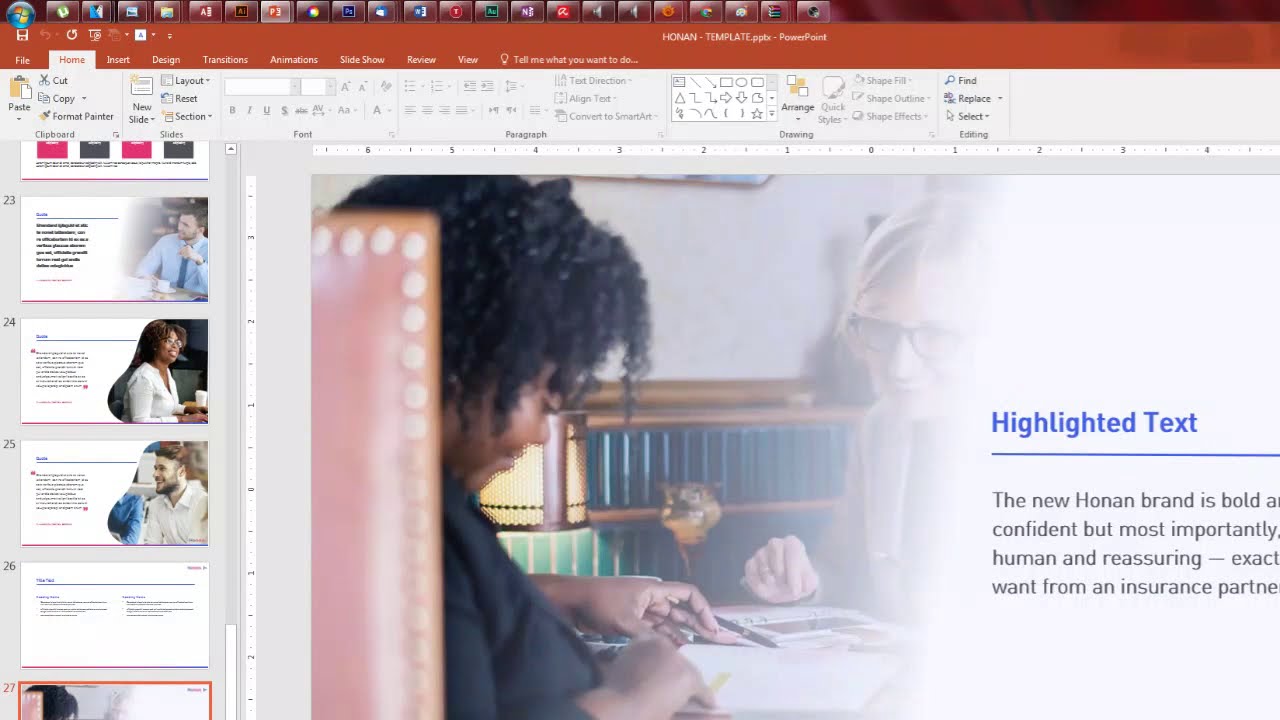This screenshot has height=720, width=1280.
Task: Click the Paste clipboard icon
Action: [x=19, y=88]
